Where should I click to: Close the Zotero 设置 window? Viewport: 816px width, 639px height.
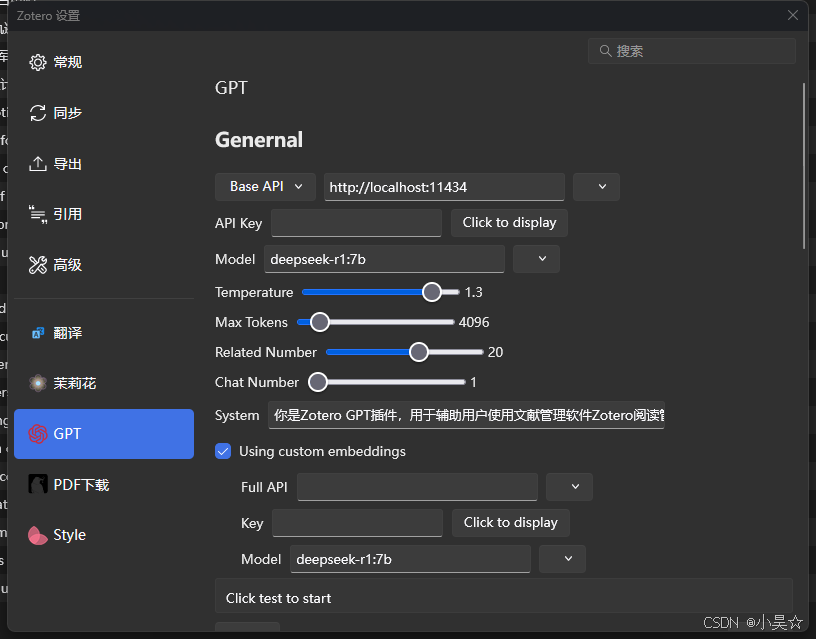pyautogui.click(x=793, y=15)
